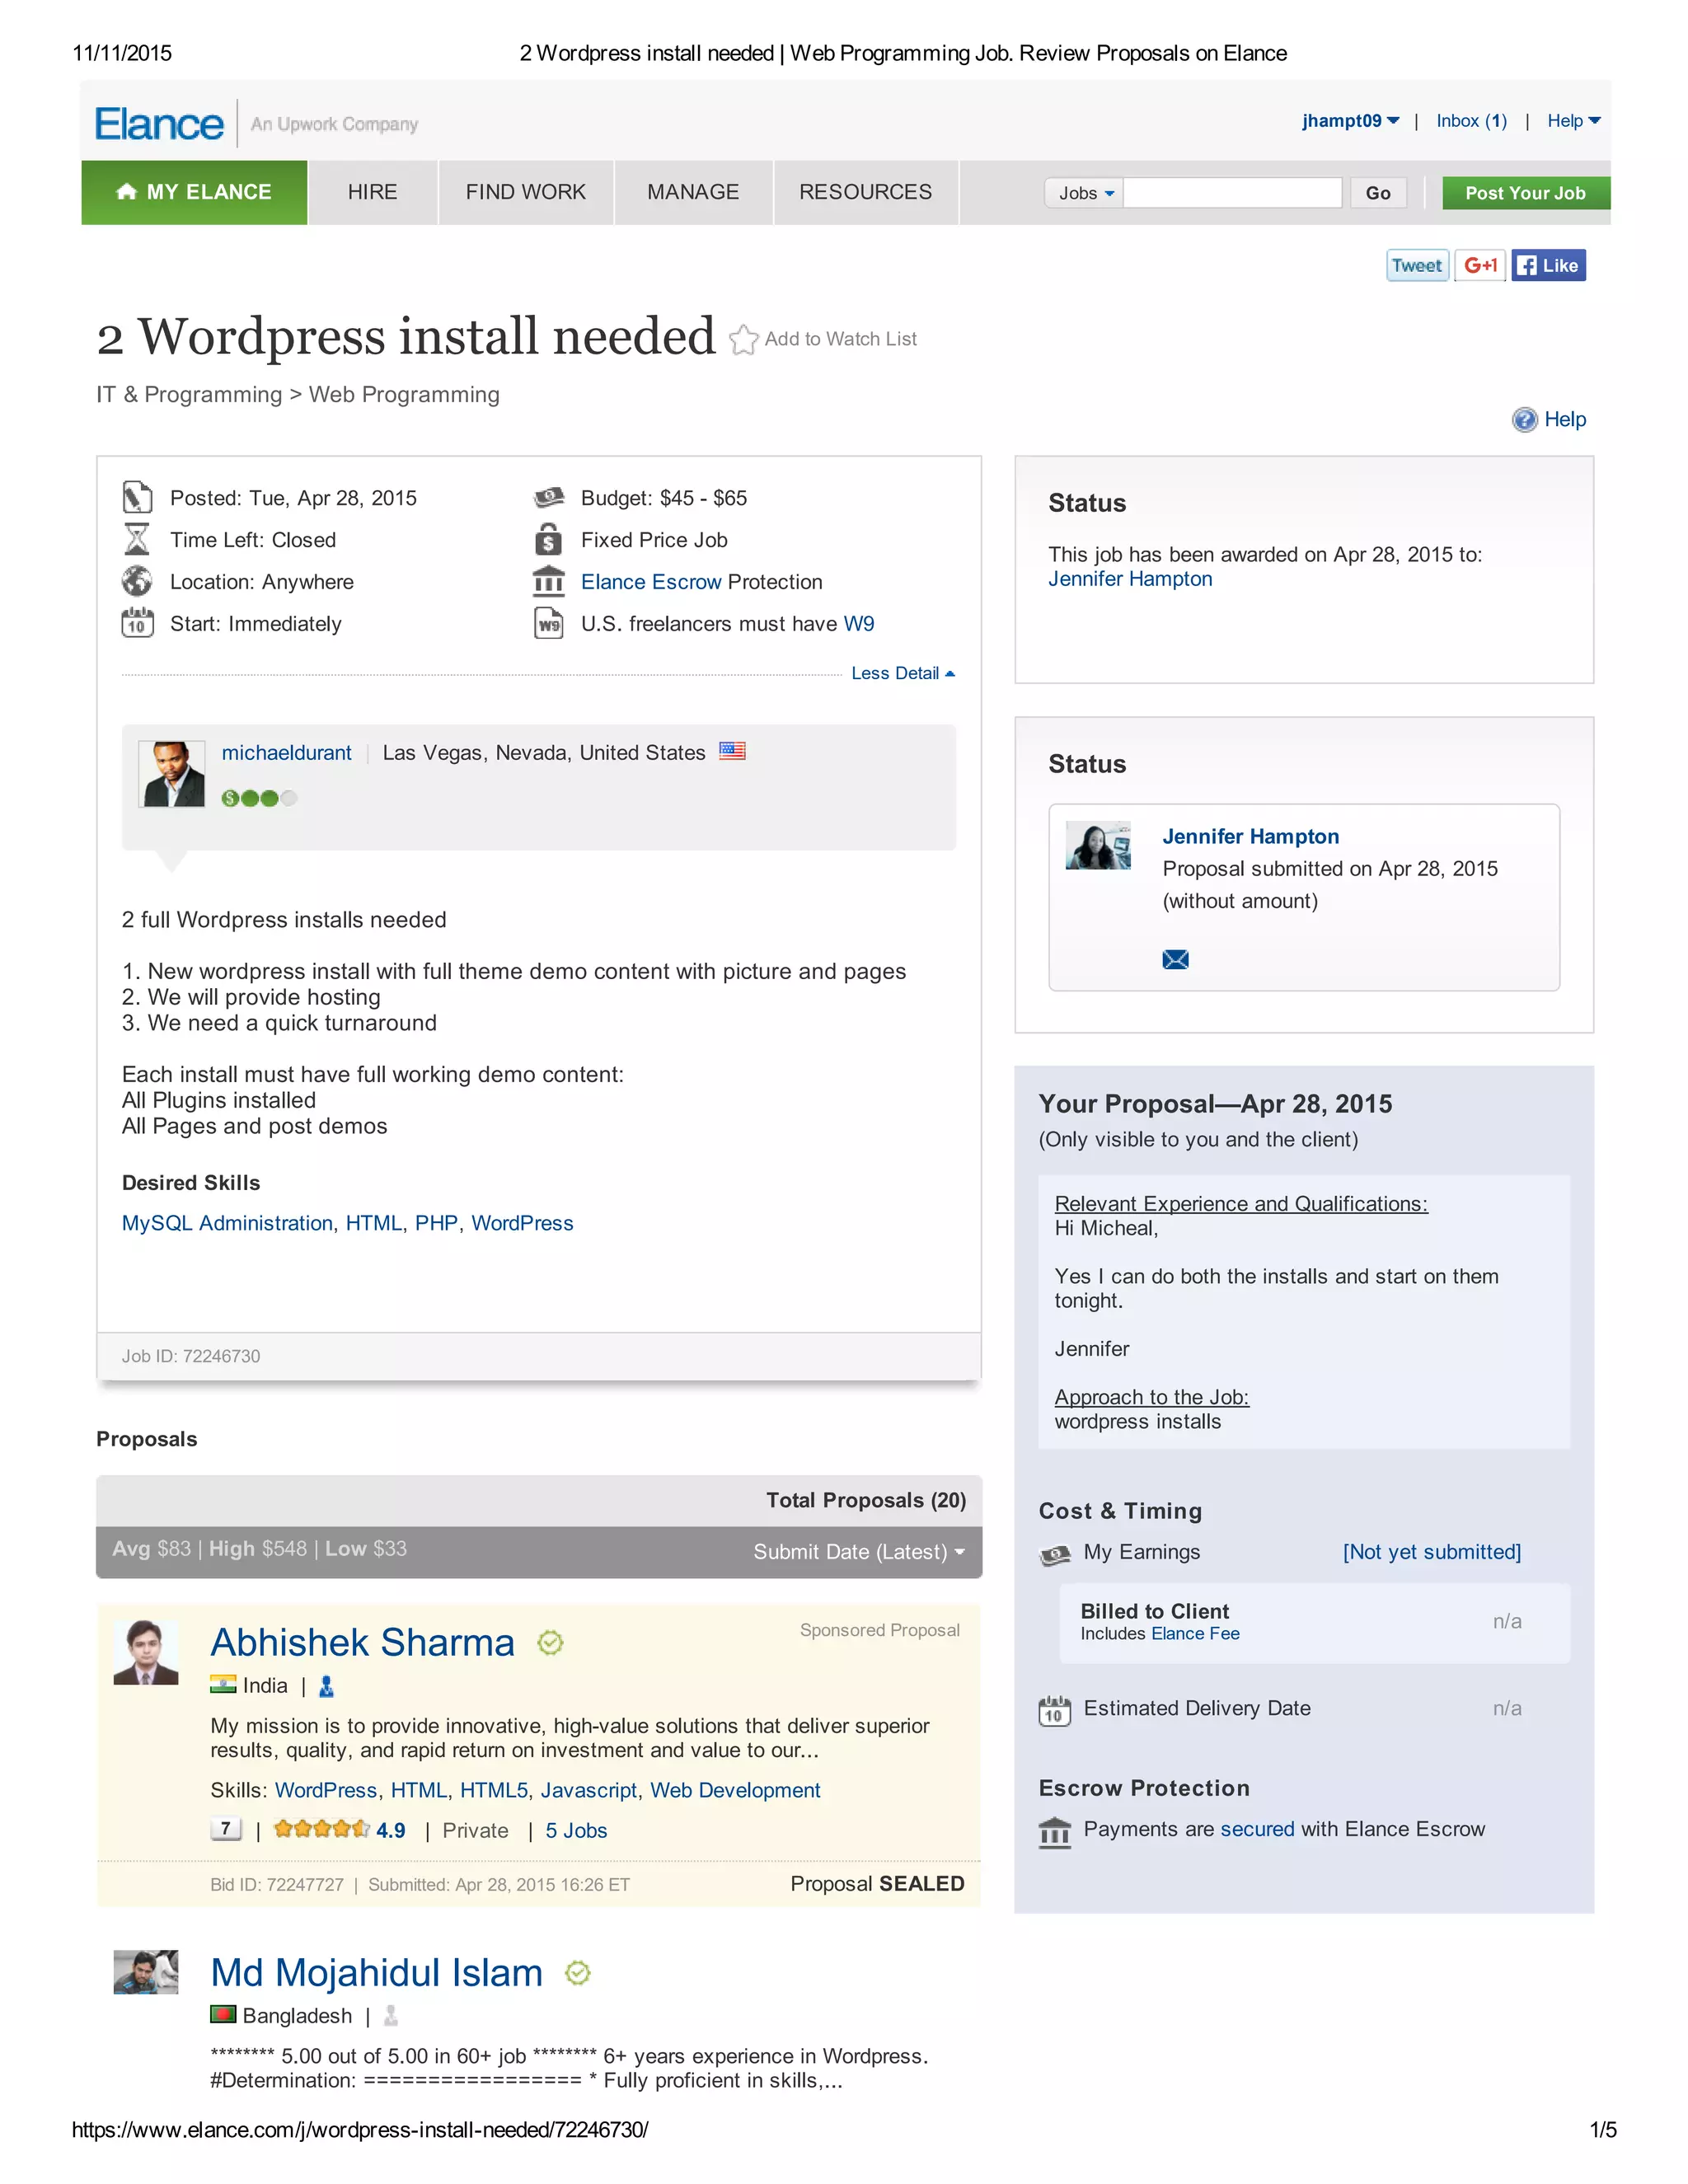Open Md Mojahidul Islam's profile thumbnail
Viewport: 1688px width, 2184px height.
point(146,1972)
